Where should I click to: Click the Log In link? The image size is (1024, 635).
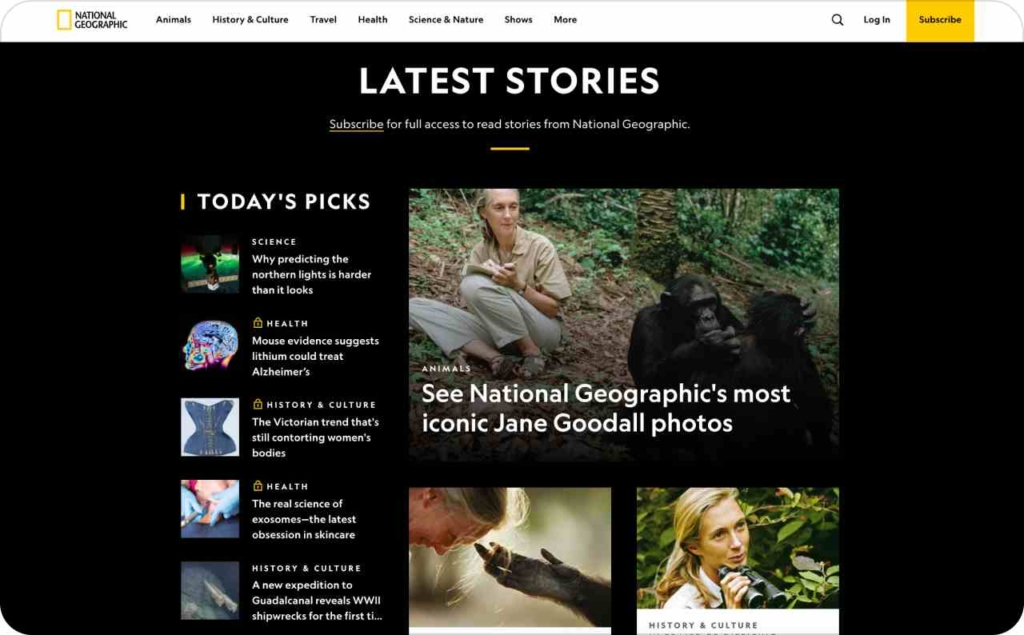point(876,20)
